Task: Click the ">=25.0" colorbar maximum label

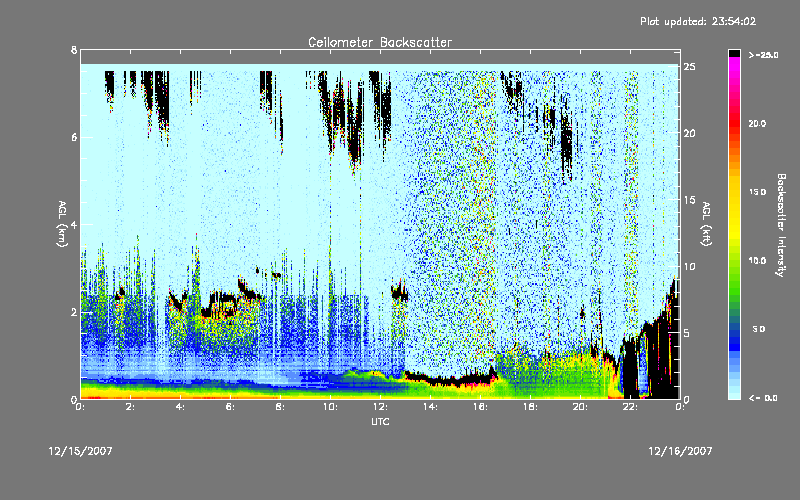Action: click(x=763, y=55)
